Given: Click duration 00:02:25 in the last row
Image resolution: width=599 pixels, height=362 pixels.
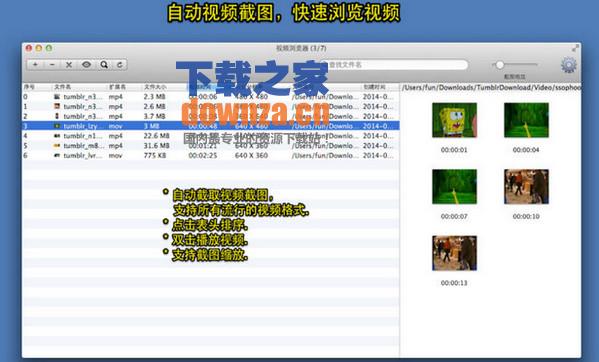Looking at the screenshot, I should pyautogui.click(x=202, y=155).
